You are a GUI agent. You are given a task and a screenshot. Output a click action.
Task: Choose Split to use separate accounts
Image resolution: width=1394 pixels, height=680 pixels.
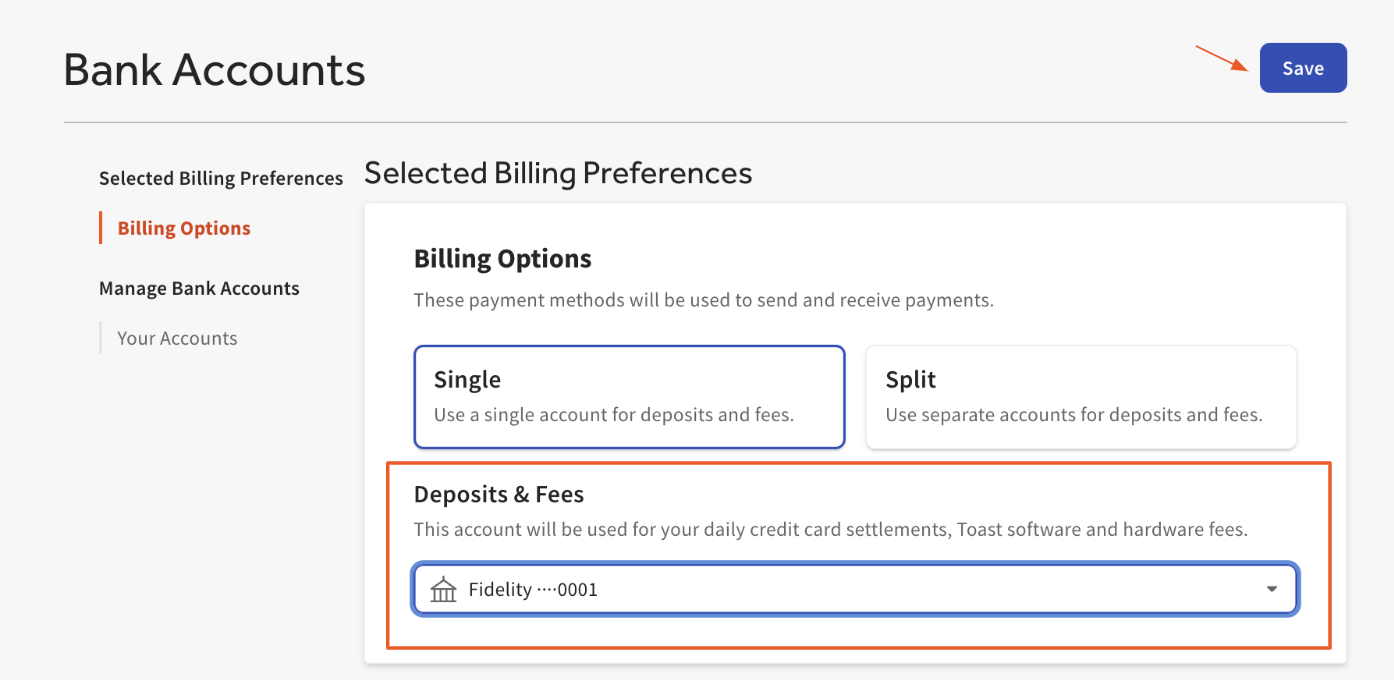(1080, 396)
